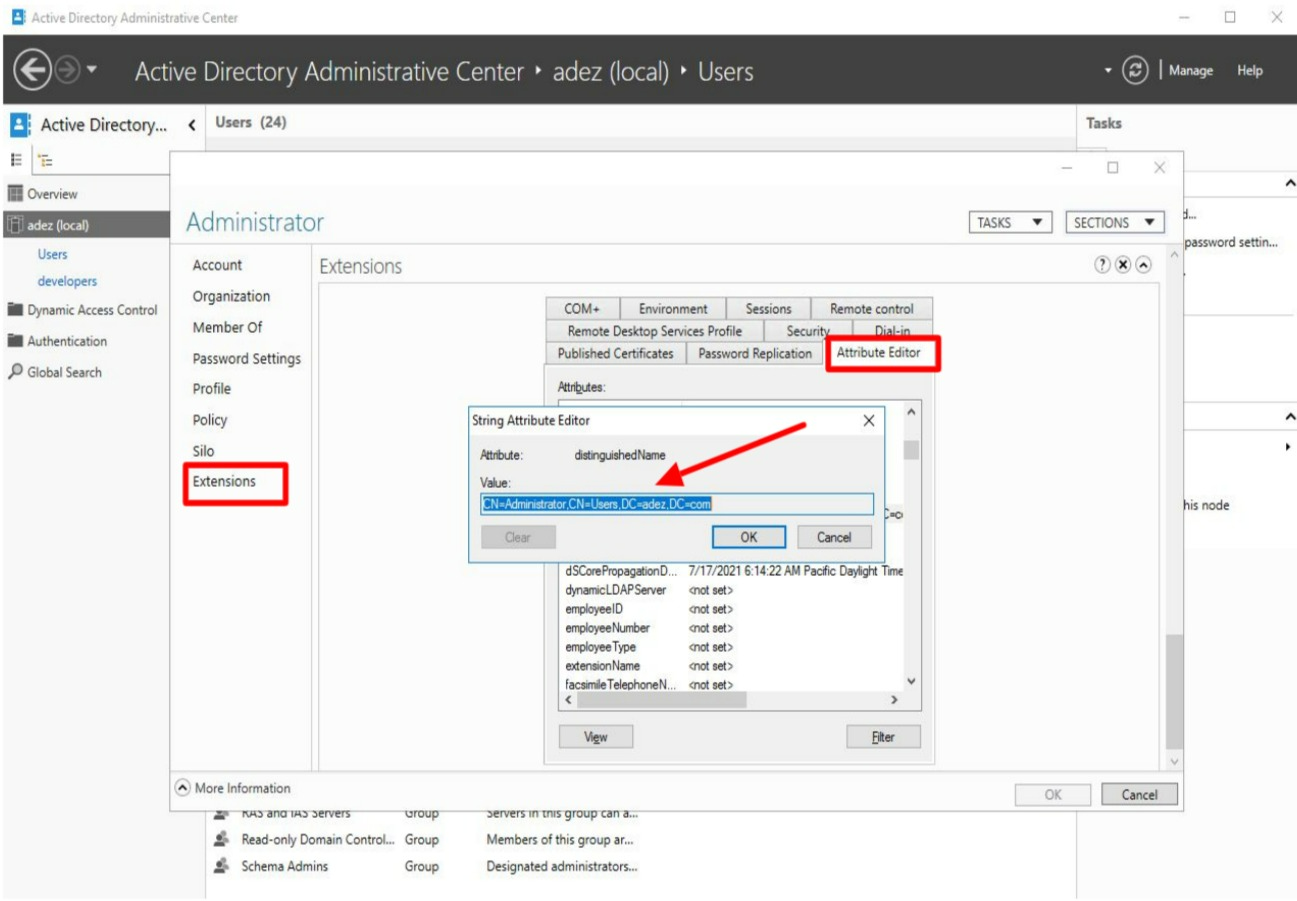This screenshot has width=1297, height=901.
Task: Select Schema Admins group in Users list
Action: pos(640,867)
